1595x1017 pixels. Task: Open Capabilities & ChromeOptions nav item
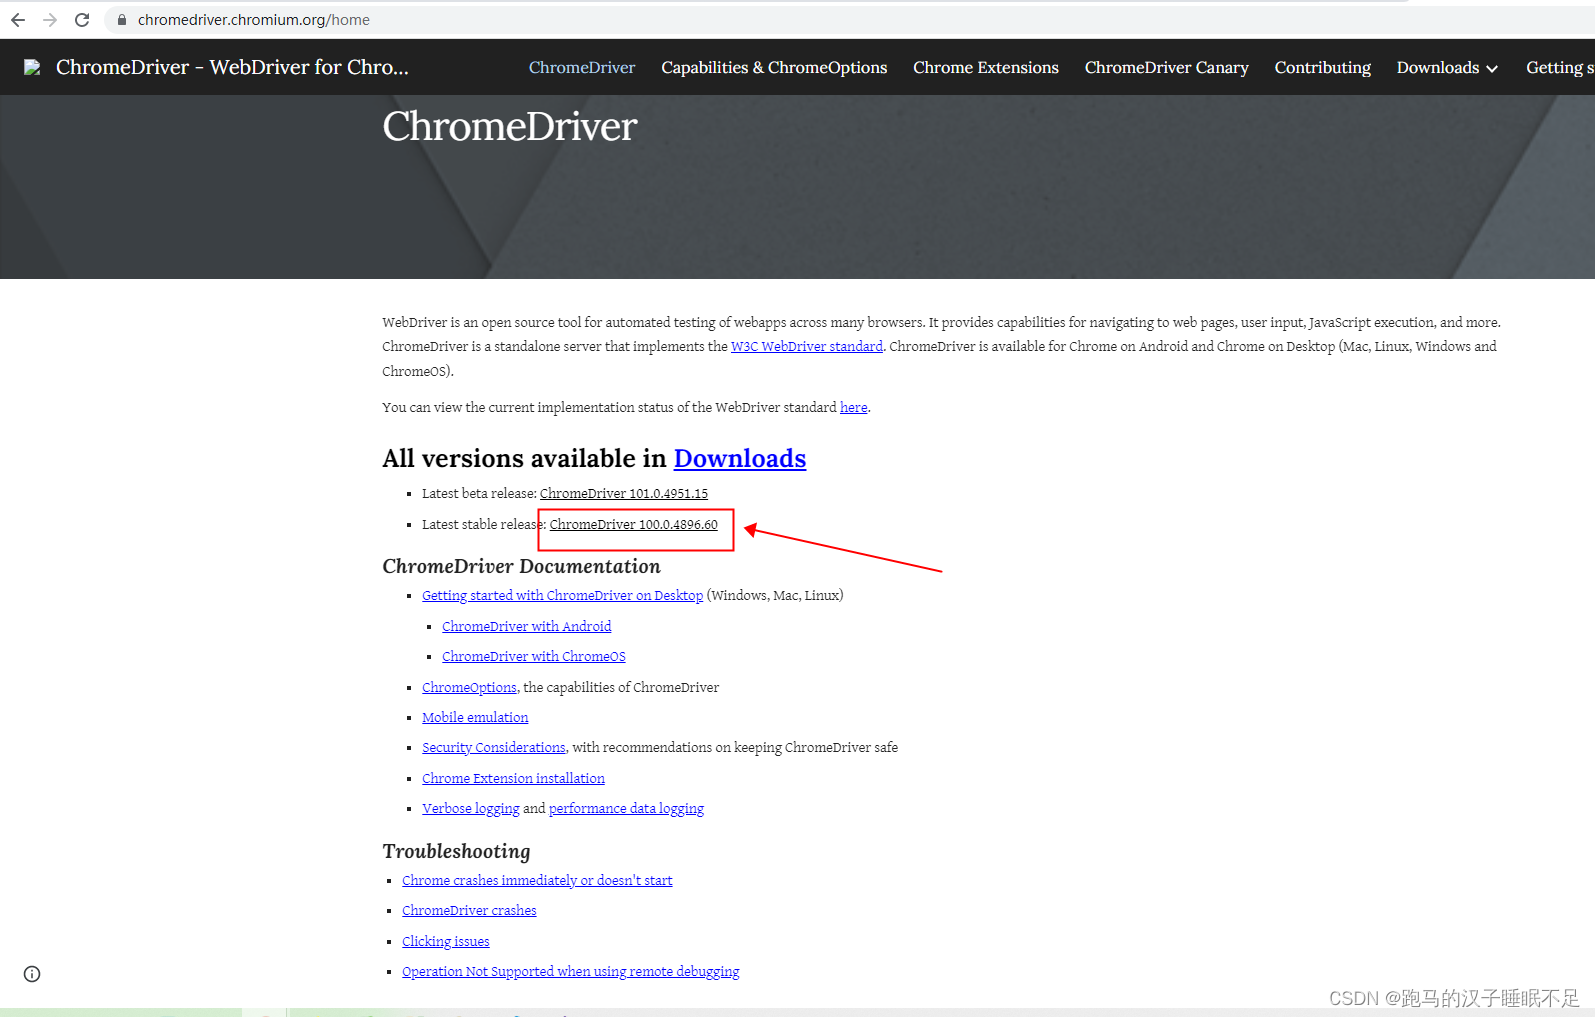click(x=774, y=67)
